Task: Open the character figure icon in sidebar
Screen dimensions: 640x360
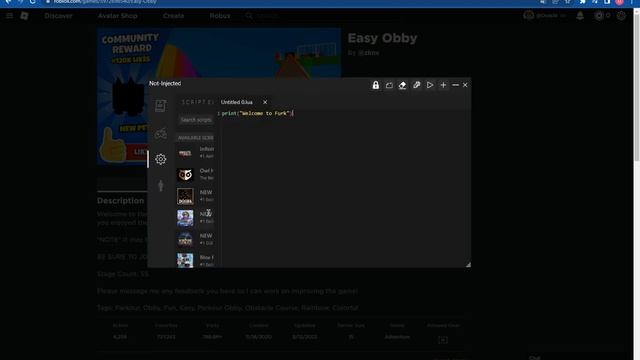Action: (x=160, y=186)
